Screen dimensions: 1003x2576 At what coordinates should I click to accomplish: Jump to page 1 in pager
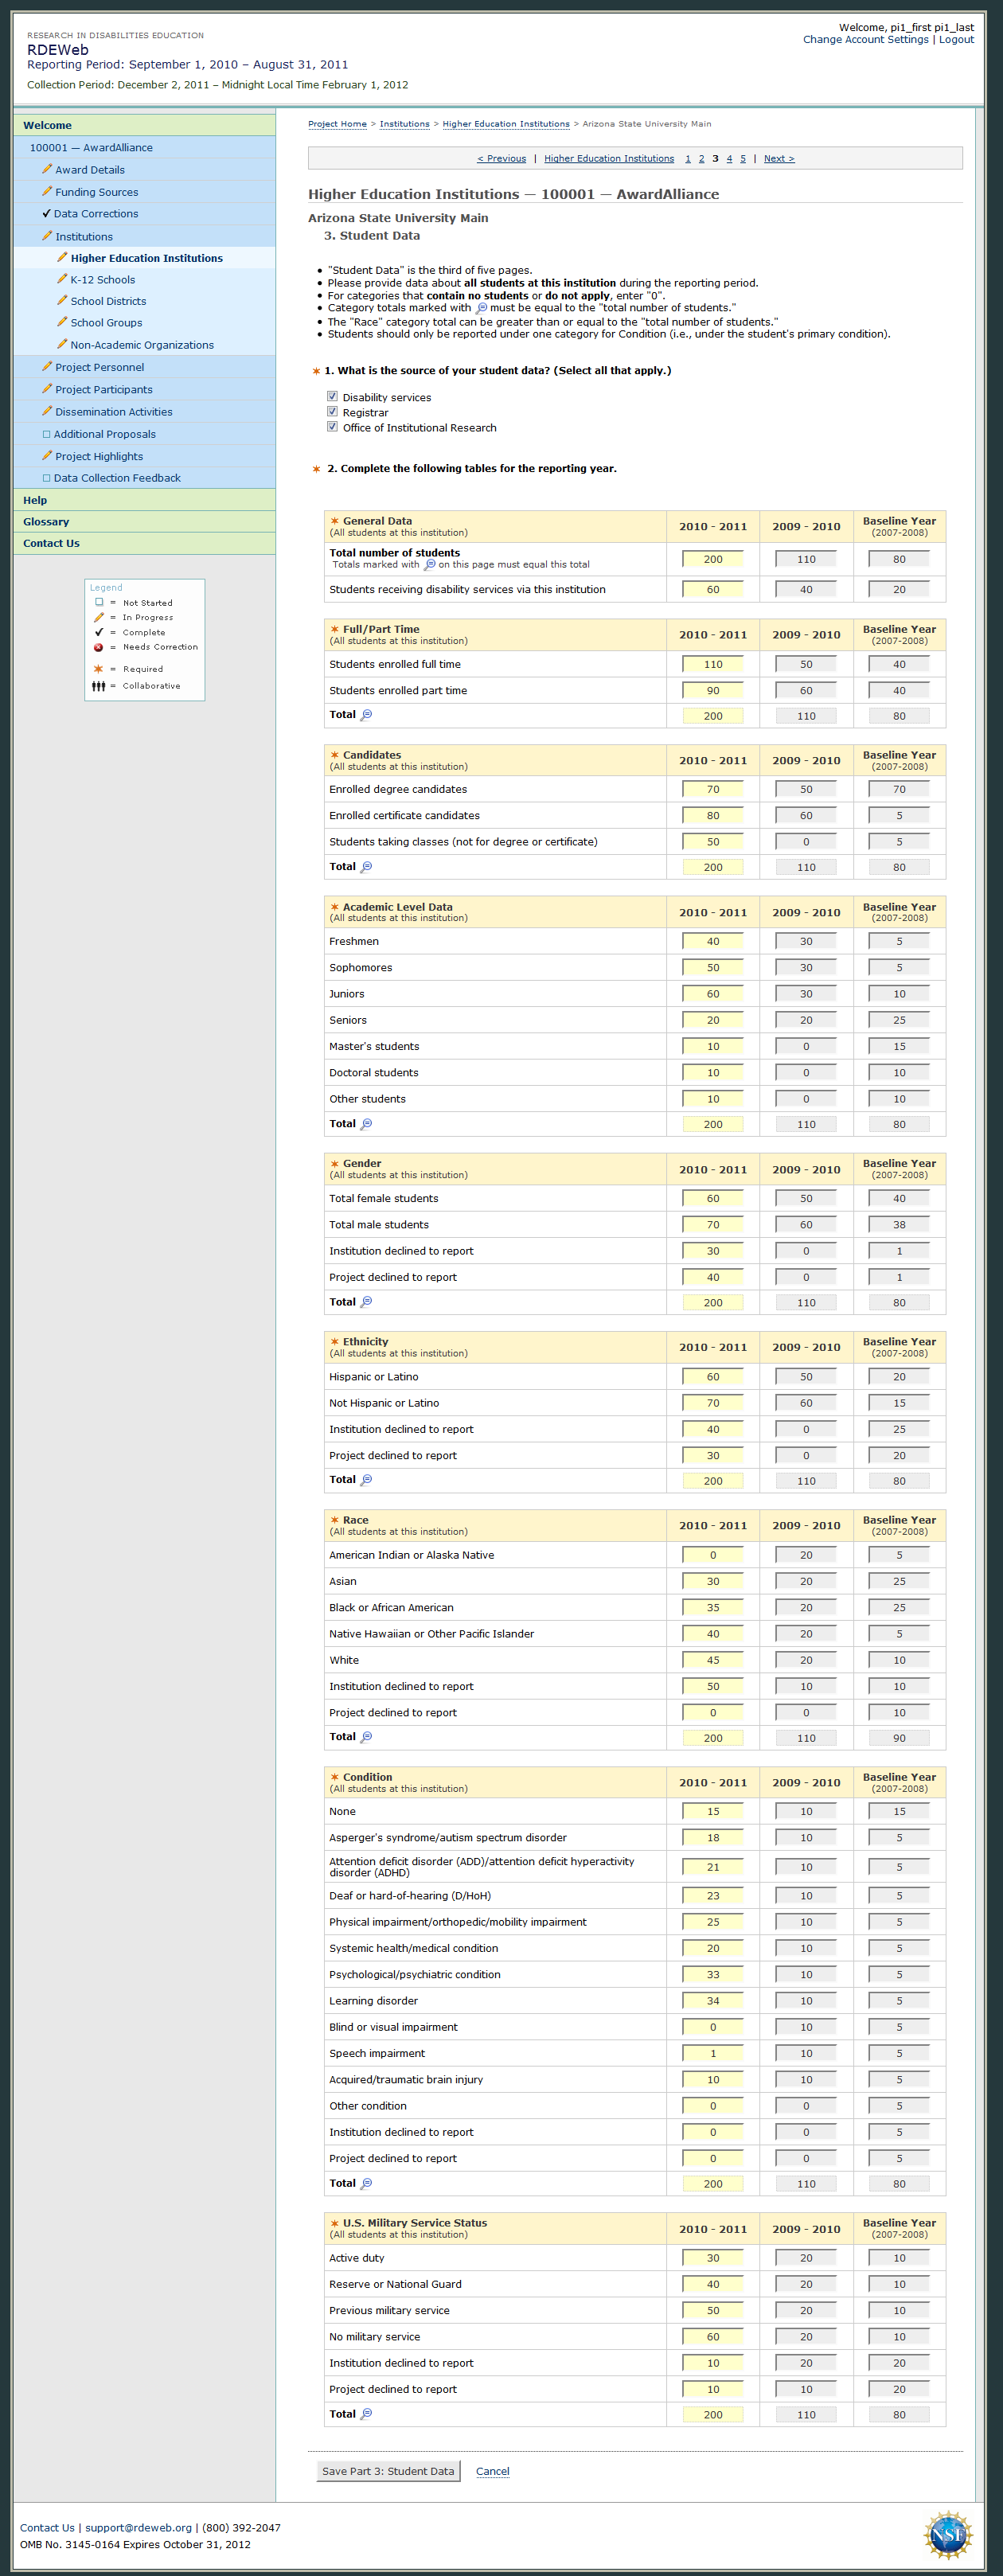coord(688,158)
